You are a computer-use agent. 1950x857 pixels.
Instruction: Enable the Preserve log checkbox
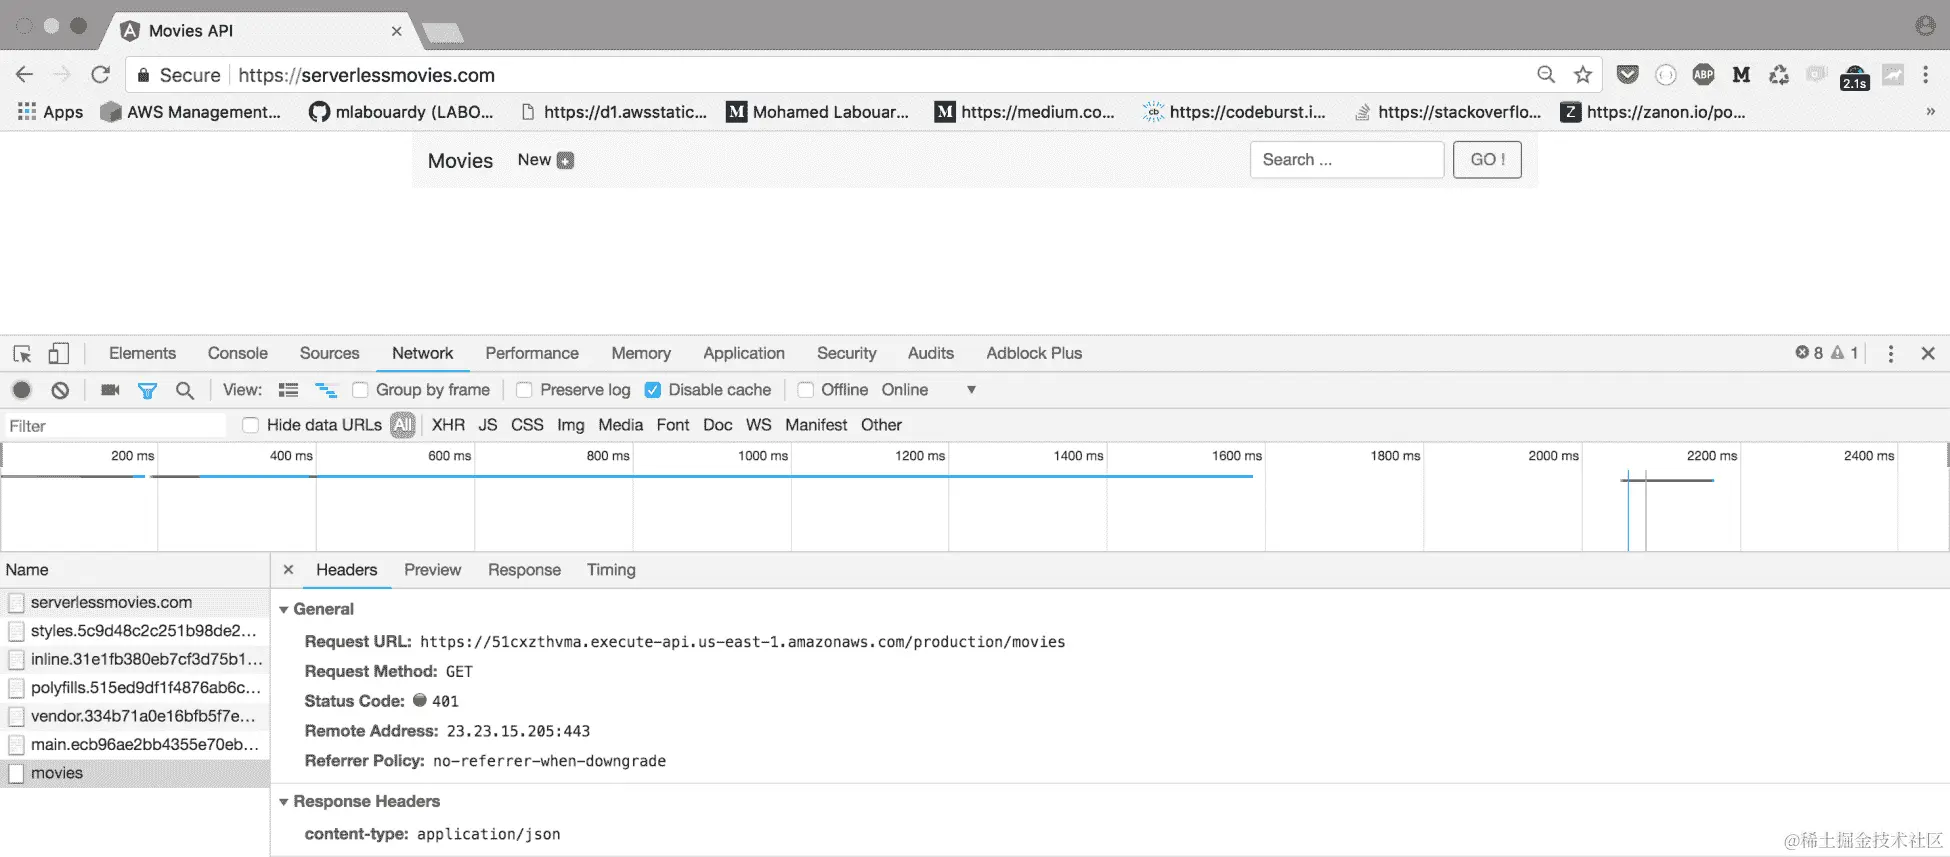[524, 390]
